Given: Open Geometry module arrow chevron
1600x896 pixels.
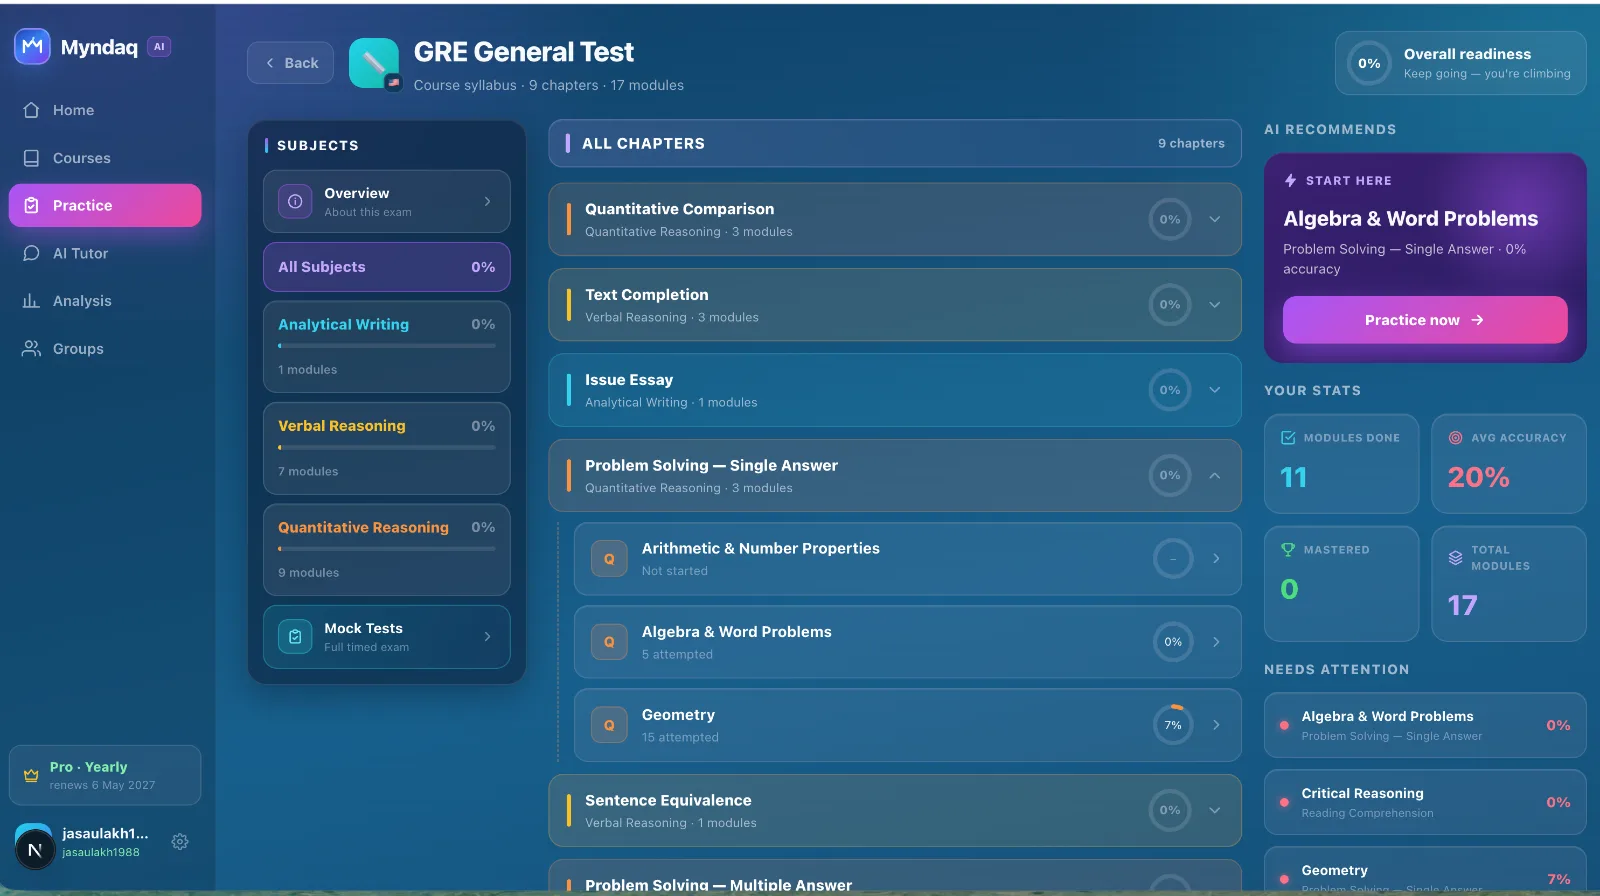Looking at the screenshot, I should click(x=1216, y=725).
